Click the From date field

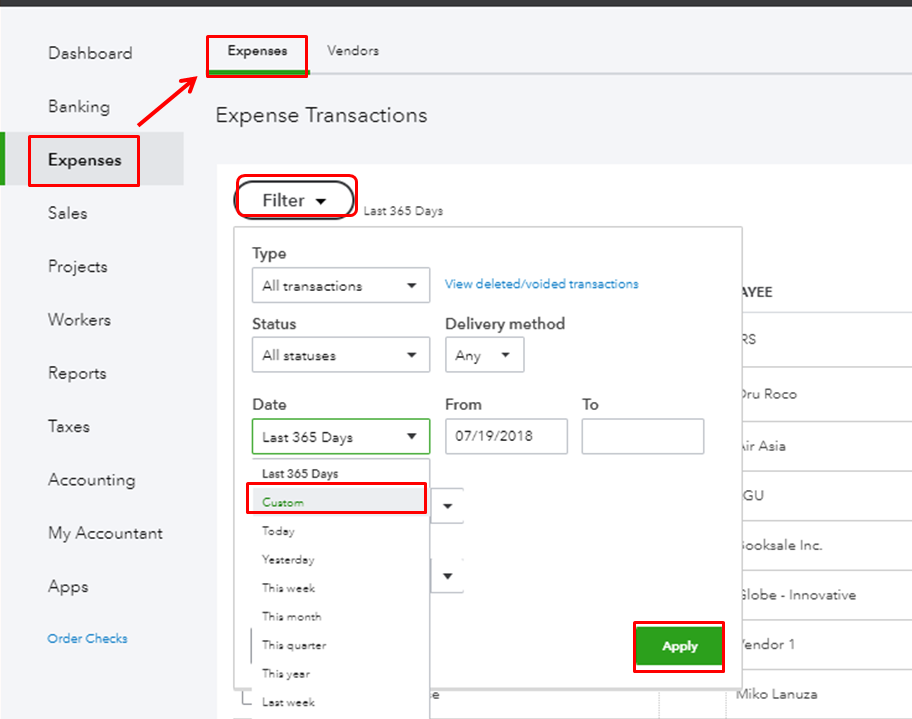[x=506, y=437]
